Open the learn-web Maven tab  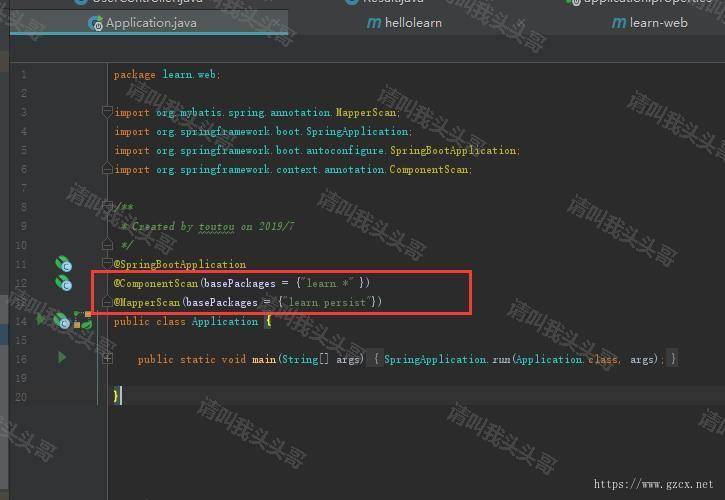point(649,23)
